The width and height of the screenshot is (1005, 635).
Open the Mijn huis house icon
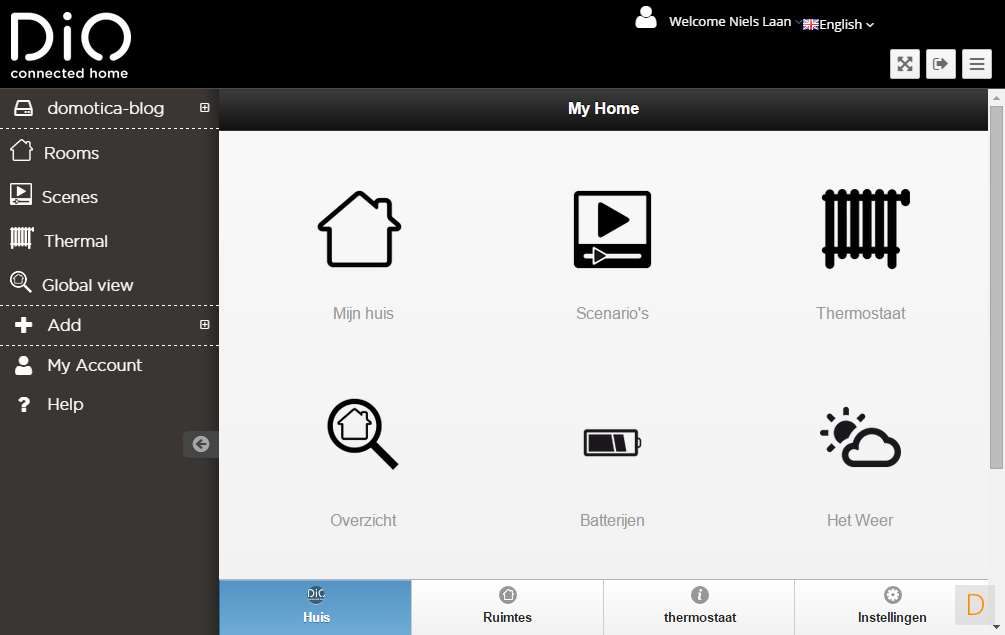(360, 229)
